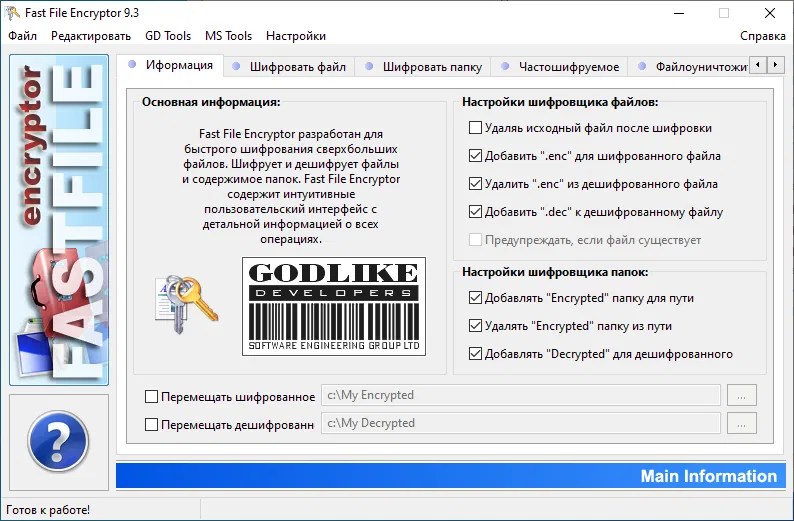
Task: Open the MS Tools menu
Action: [228, 36]
